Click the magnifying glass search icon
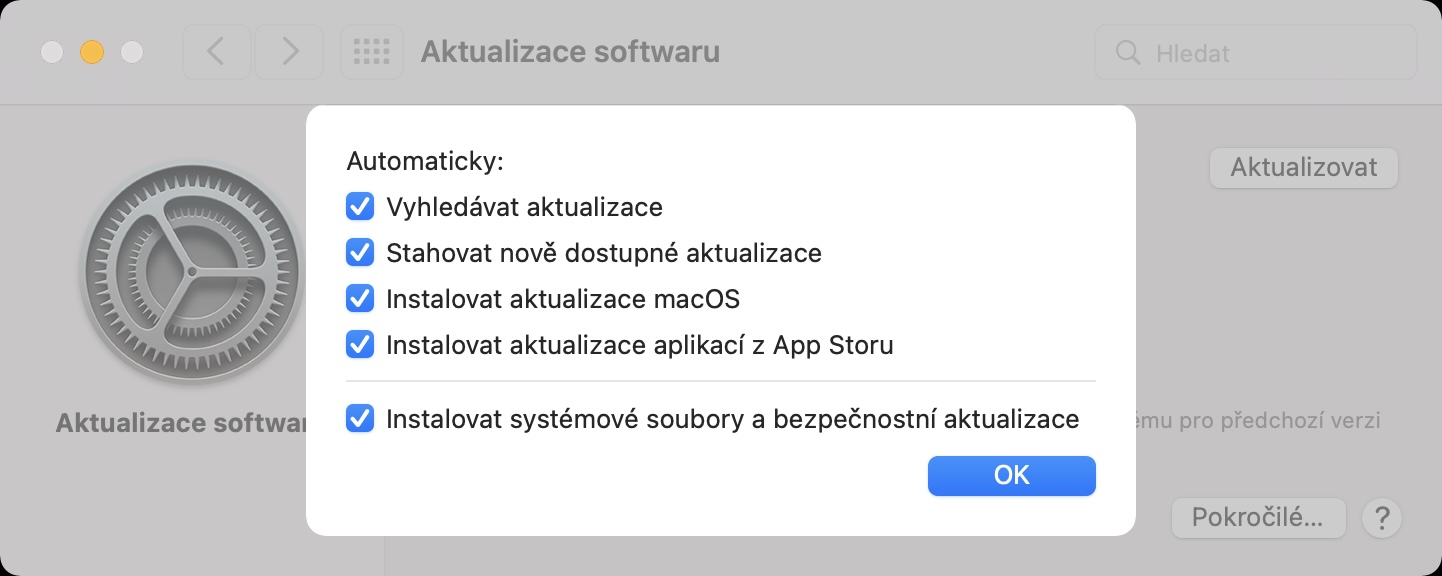 pyautogui.click(x=1128, y=52)
